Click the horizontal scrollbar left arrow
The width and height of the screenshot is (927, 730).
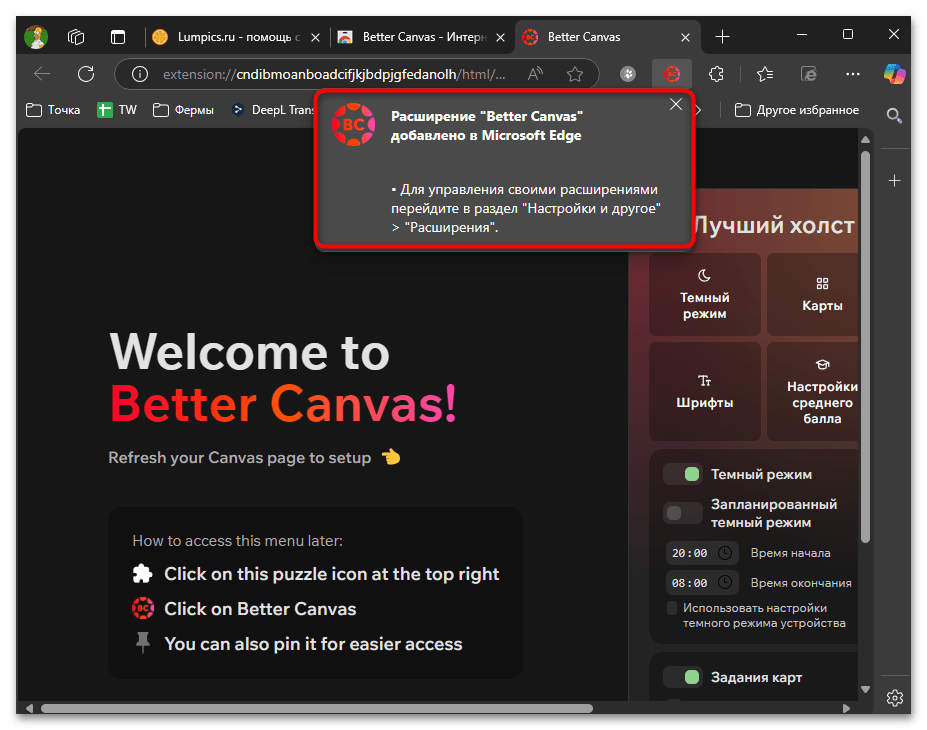click(29, 708)
